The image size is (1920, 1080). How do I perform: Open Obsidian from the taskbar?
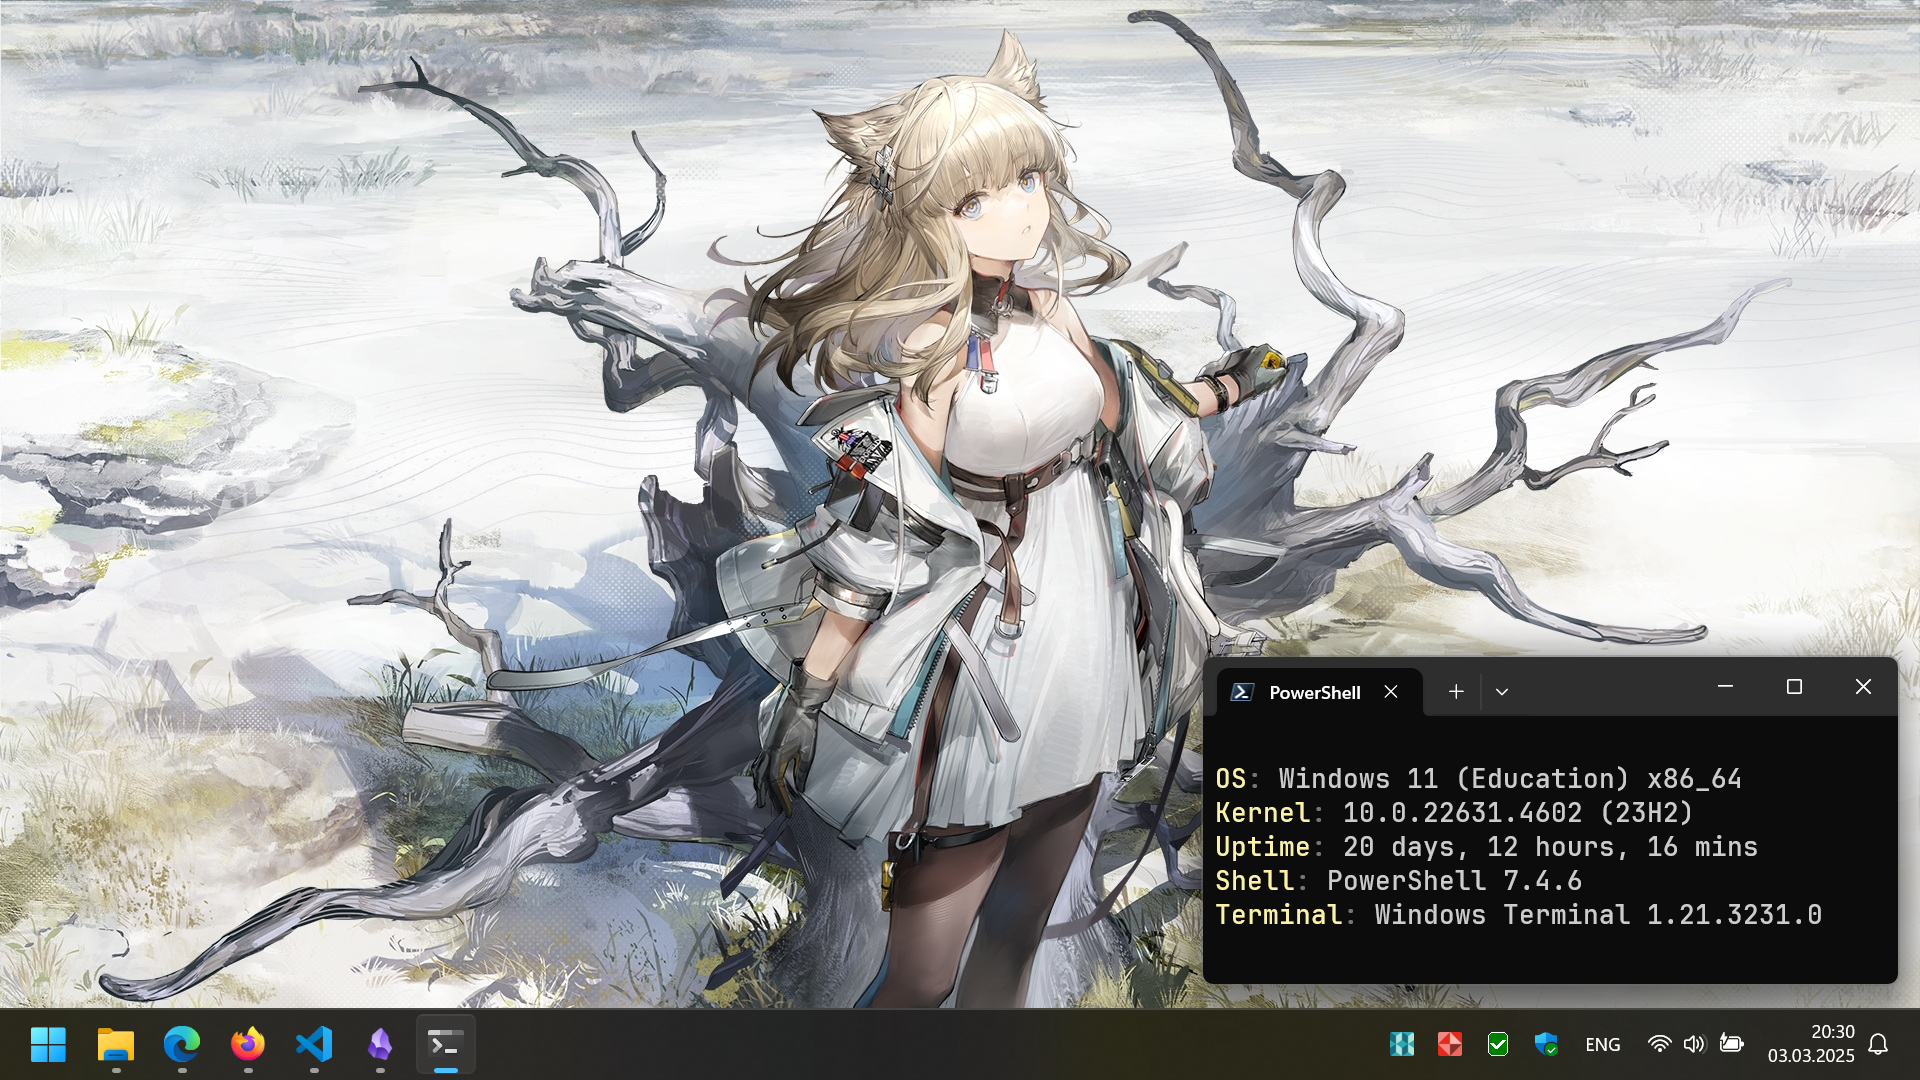click(380, 1044)
